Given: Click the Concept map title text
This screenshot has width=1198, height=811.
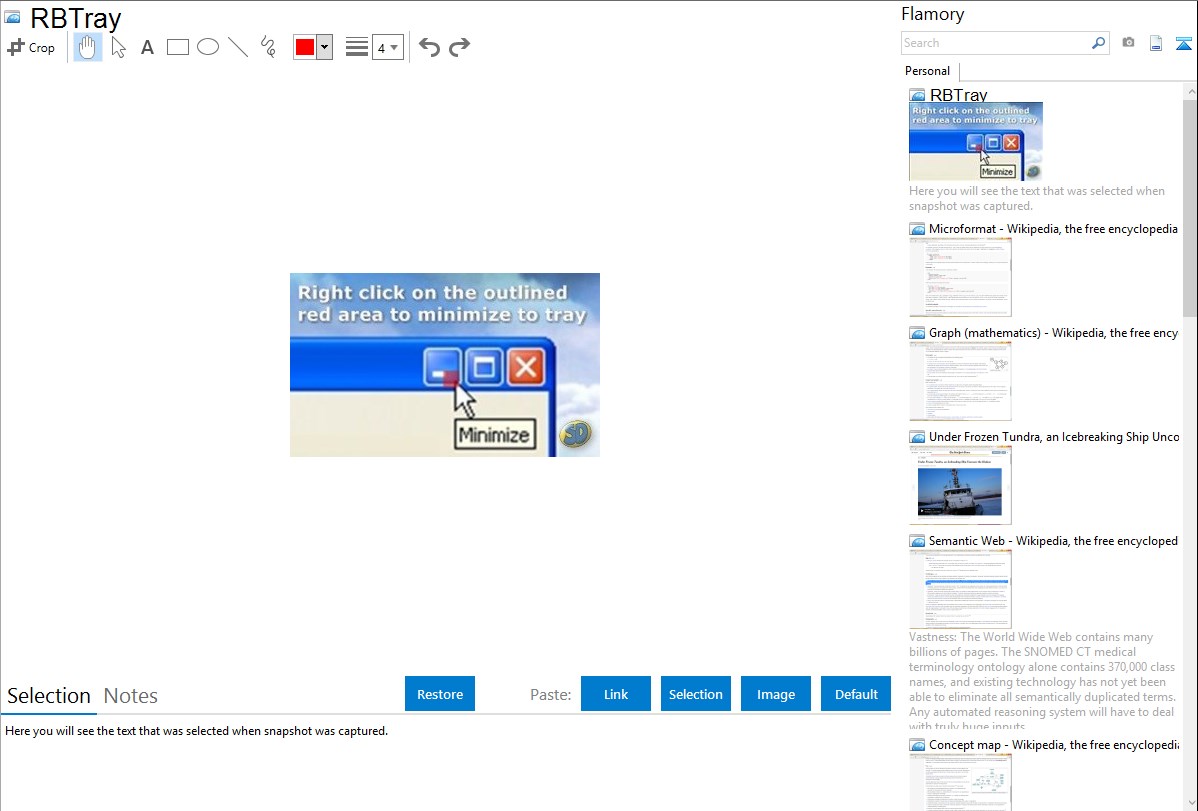Looking at the screenshot, I should (1054, 744).
